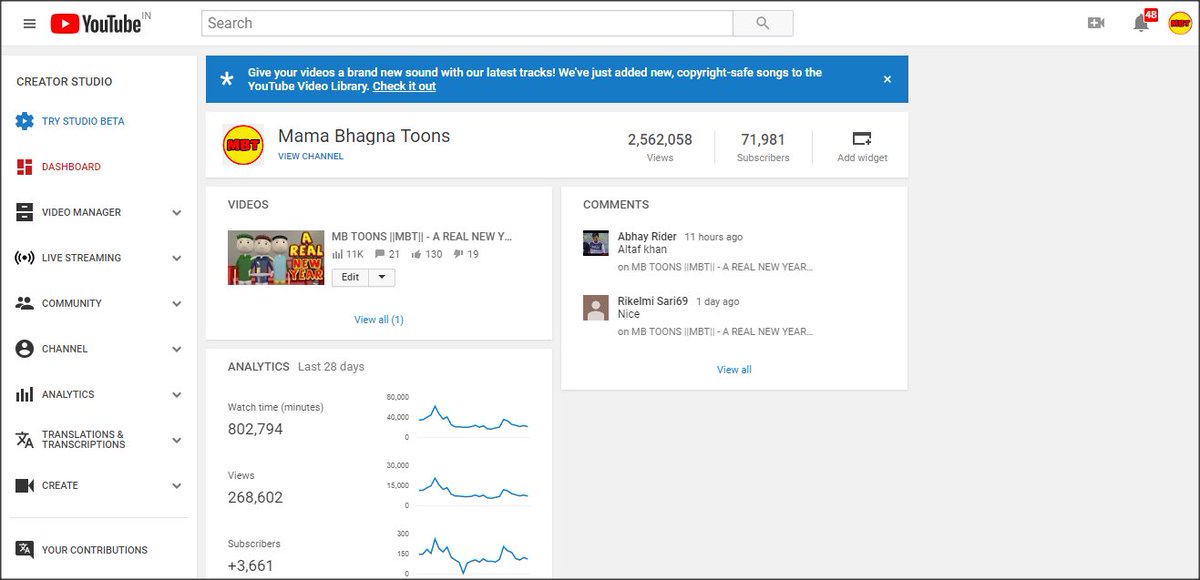The height and width of the screenshot is (580, 1200).
Task: Expand the Live Streaming section
Action: point(177,258)
